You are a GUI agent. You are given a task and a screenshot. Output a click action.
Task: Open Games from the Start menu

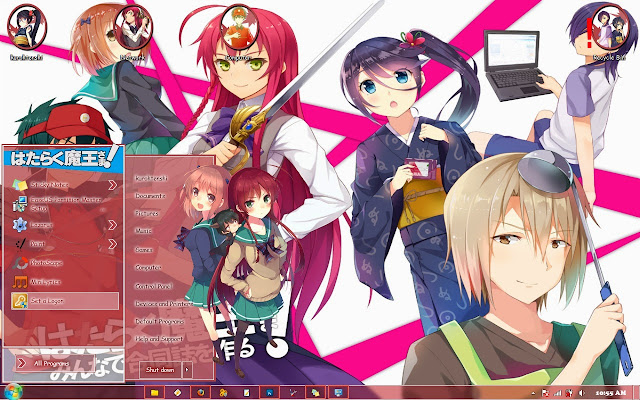point(144,249)
